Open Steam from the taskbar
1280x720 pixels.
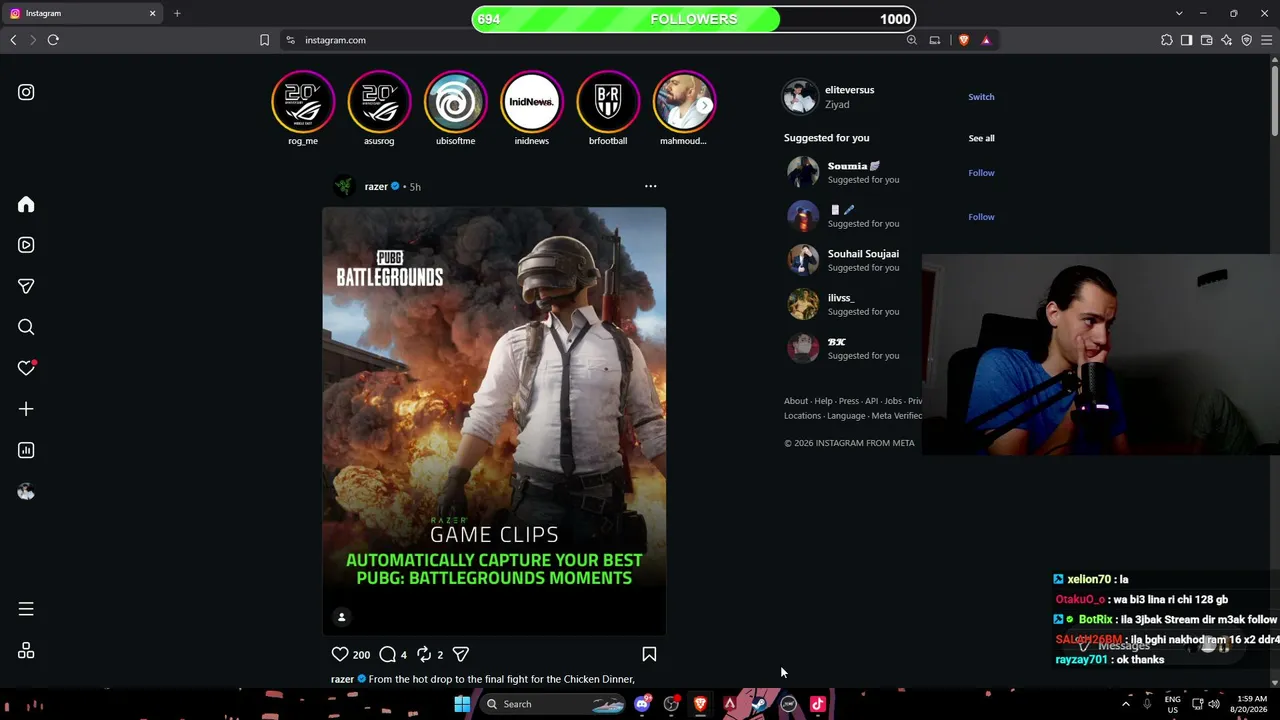(759, 704)
